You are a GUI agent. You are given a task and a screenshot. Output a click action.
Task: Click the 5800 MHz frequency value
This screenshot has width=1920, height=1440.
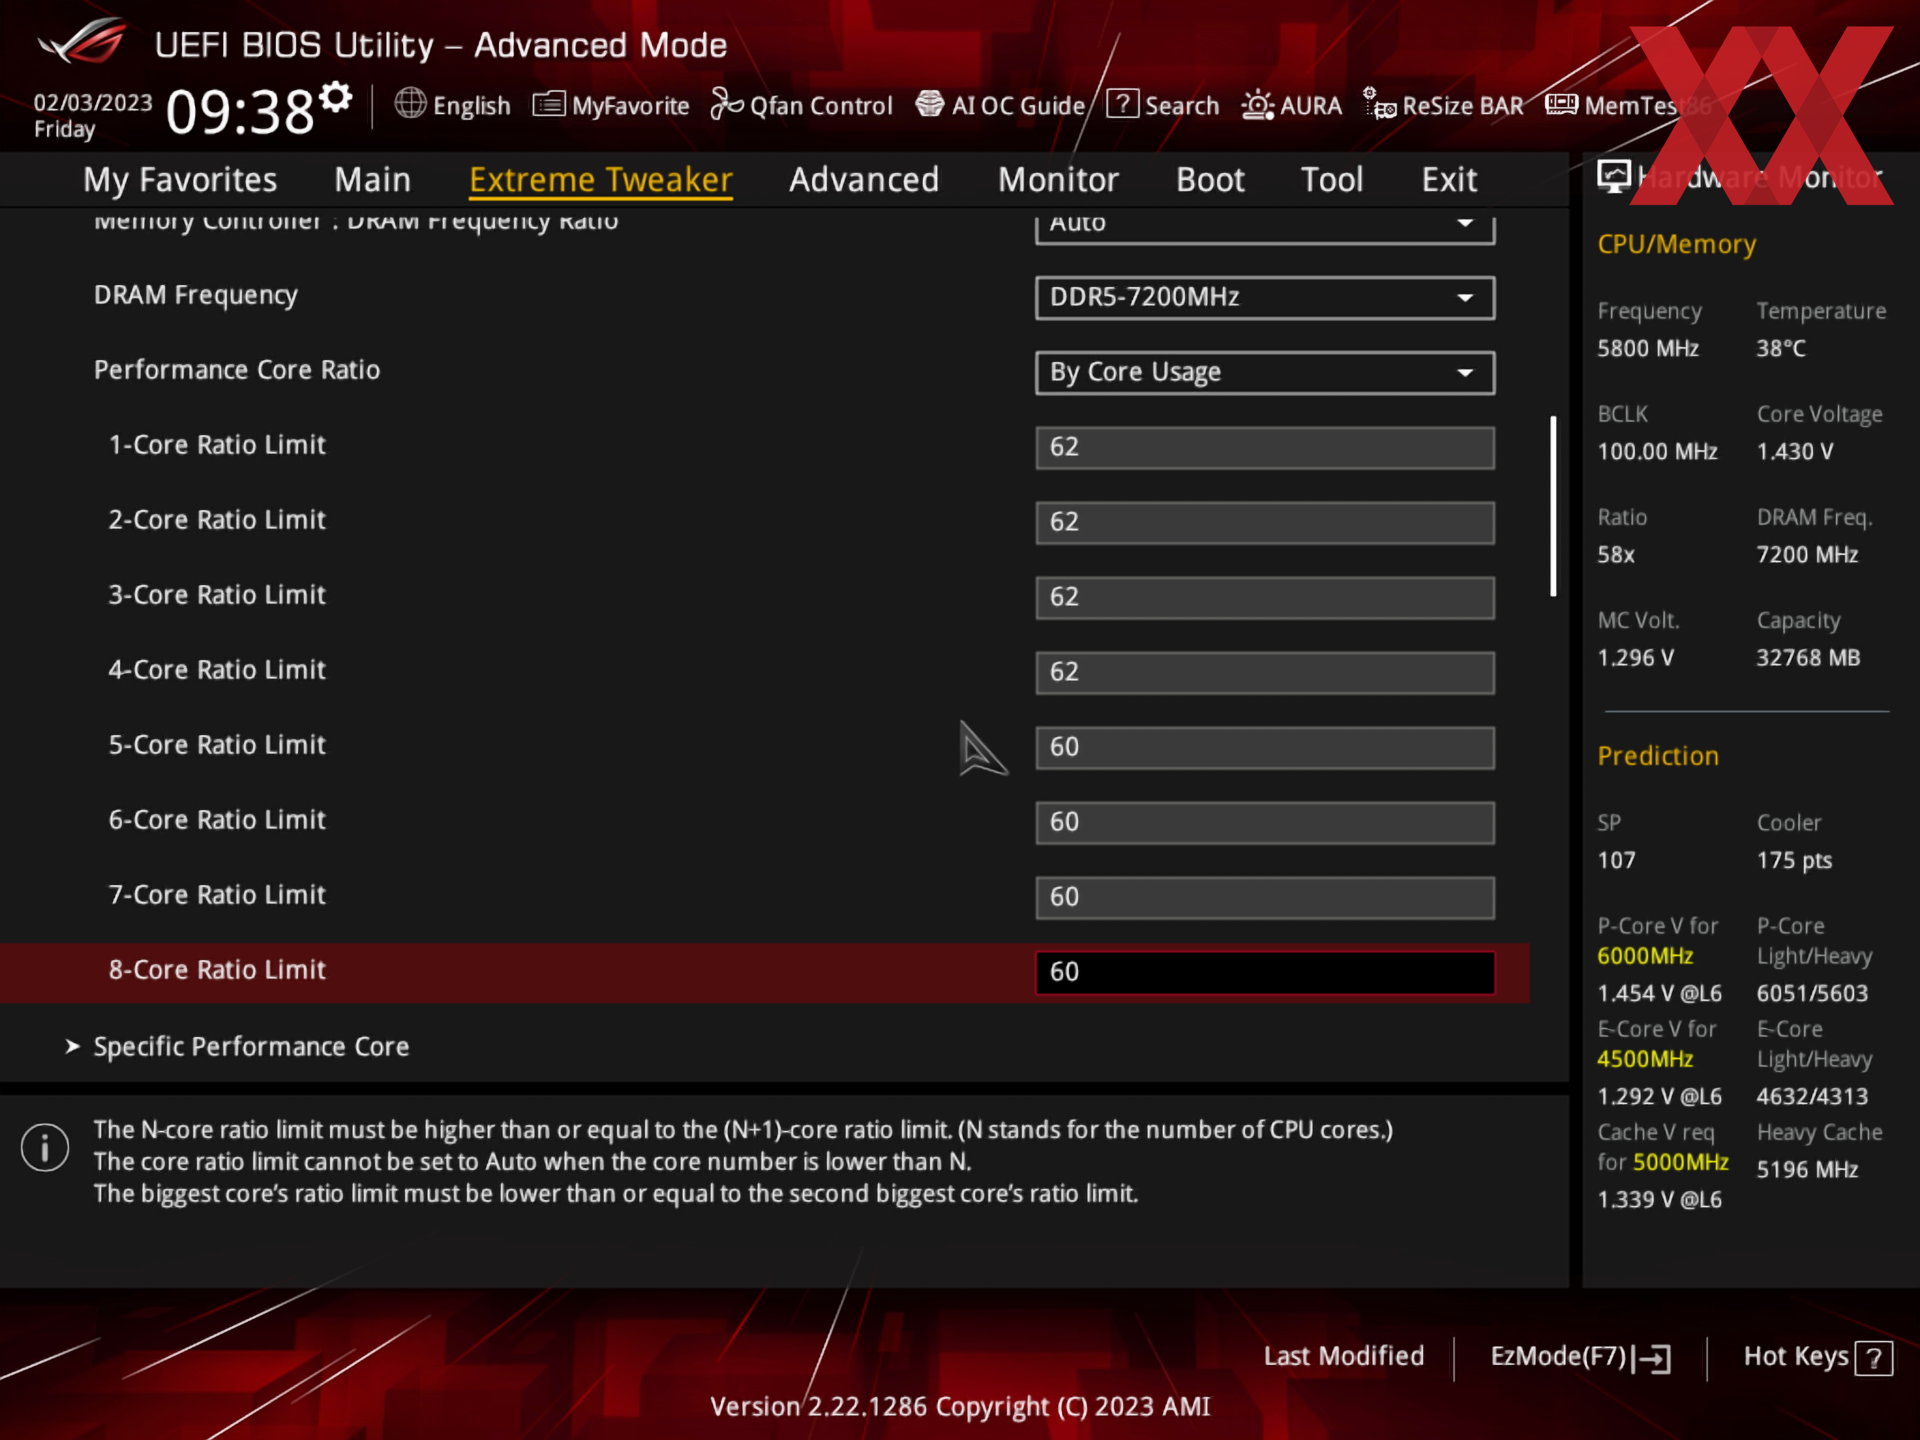pyautogui.click(x=1648, y=349)
